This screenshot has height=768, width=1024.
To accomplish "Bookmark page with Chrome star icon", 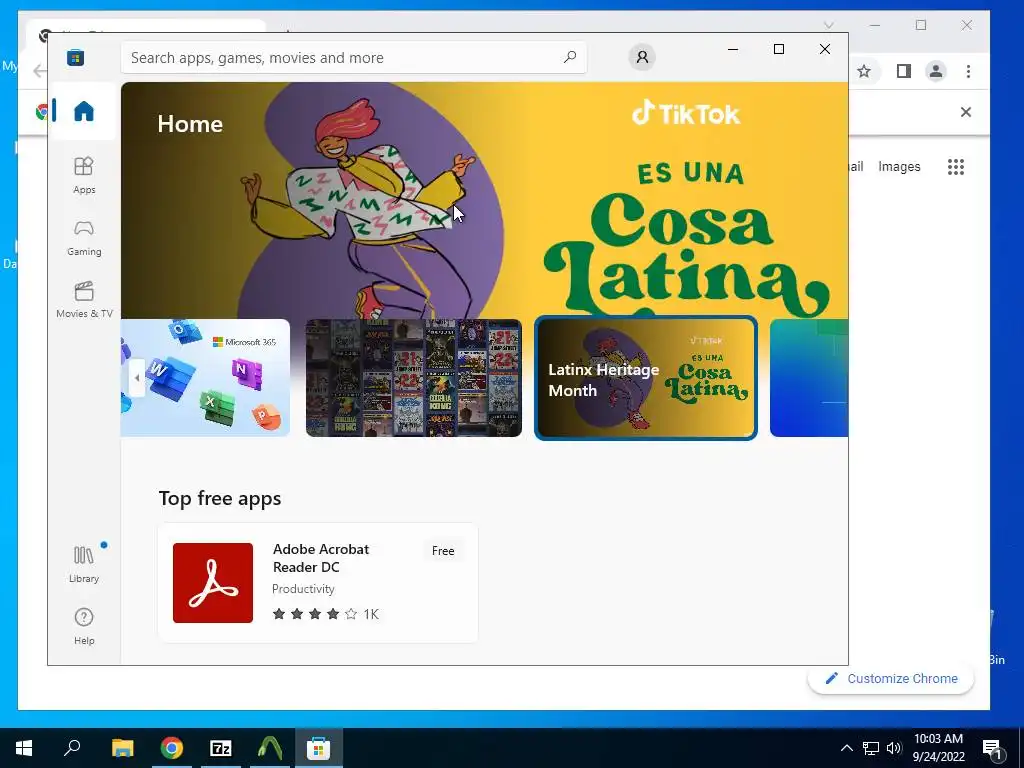I will point(864,71).
